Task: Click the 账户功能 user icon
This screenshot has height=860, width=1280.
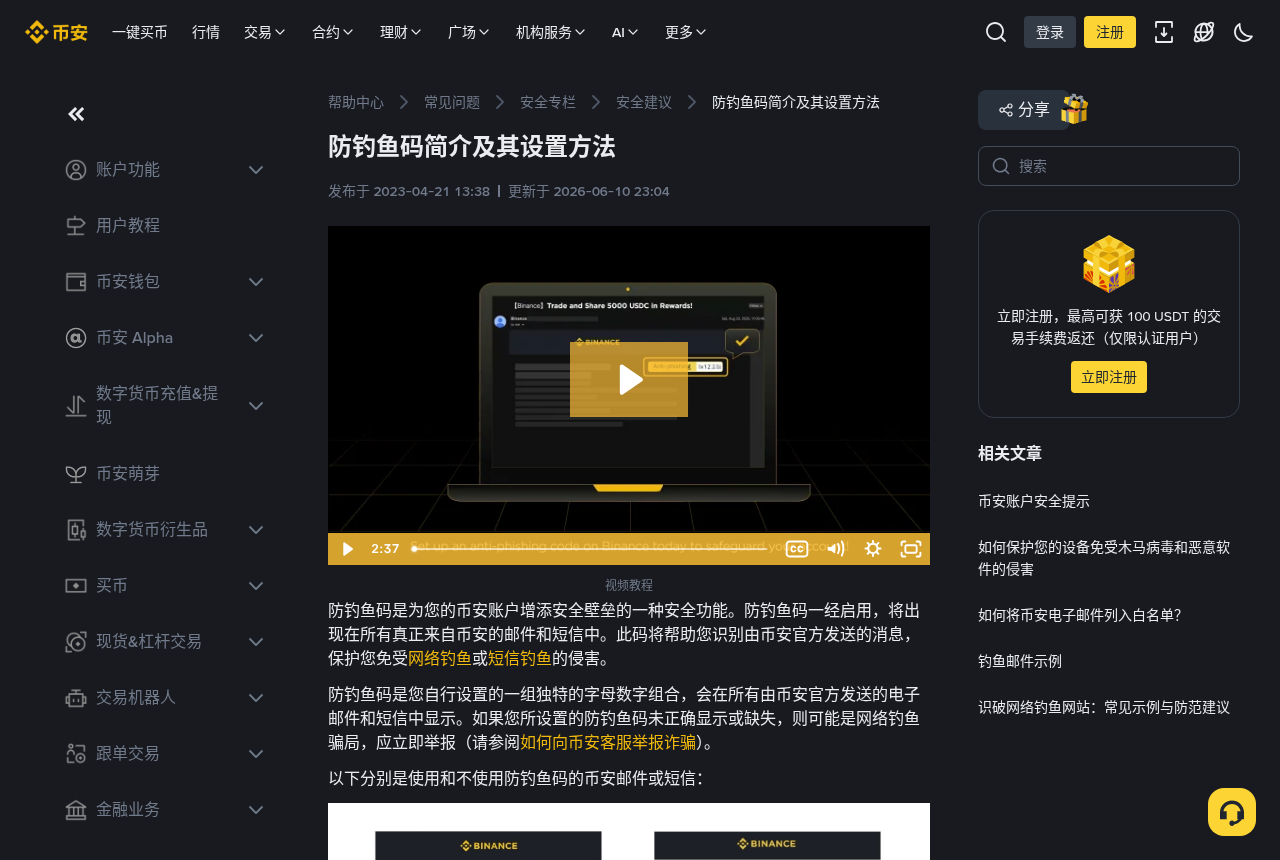Action: [76, 170]
